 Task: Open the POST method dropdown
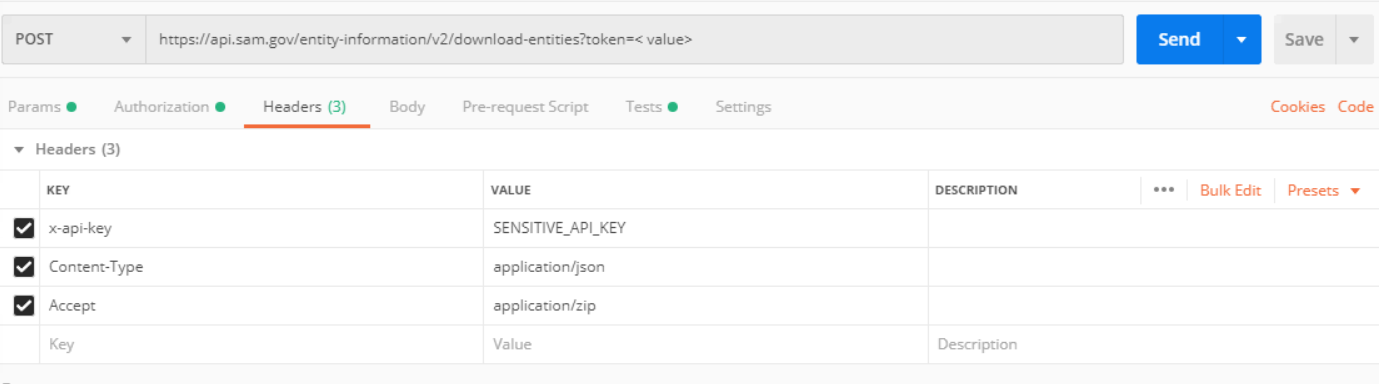73,40
